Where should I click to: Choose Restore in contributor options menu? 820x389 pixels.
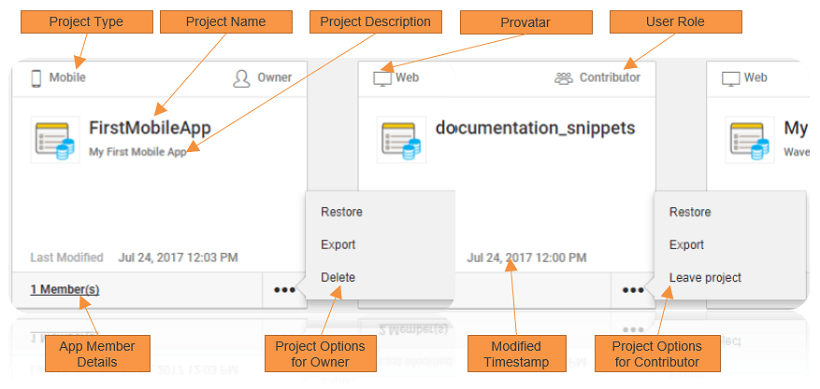coord(690,212)
